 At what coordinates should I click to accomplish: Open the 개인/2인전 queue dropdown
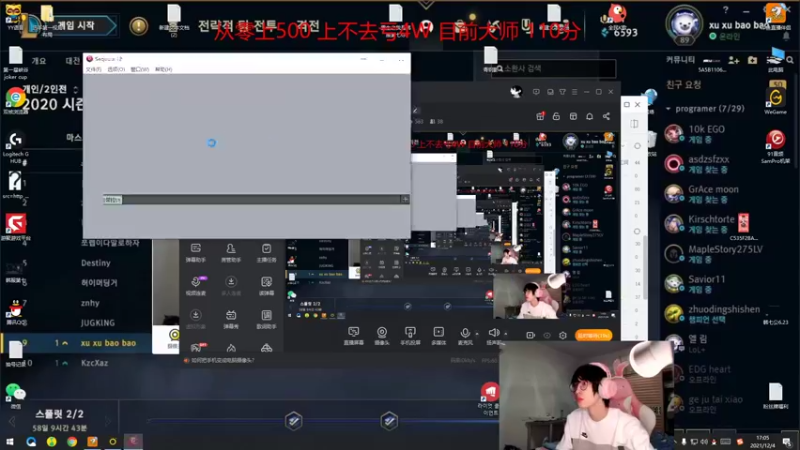(x=76, y=89)
